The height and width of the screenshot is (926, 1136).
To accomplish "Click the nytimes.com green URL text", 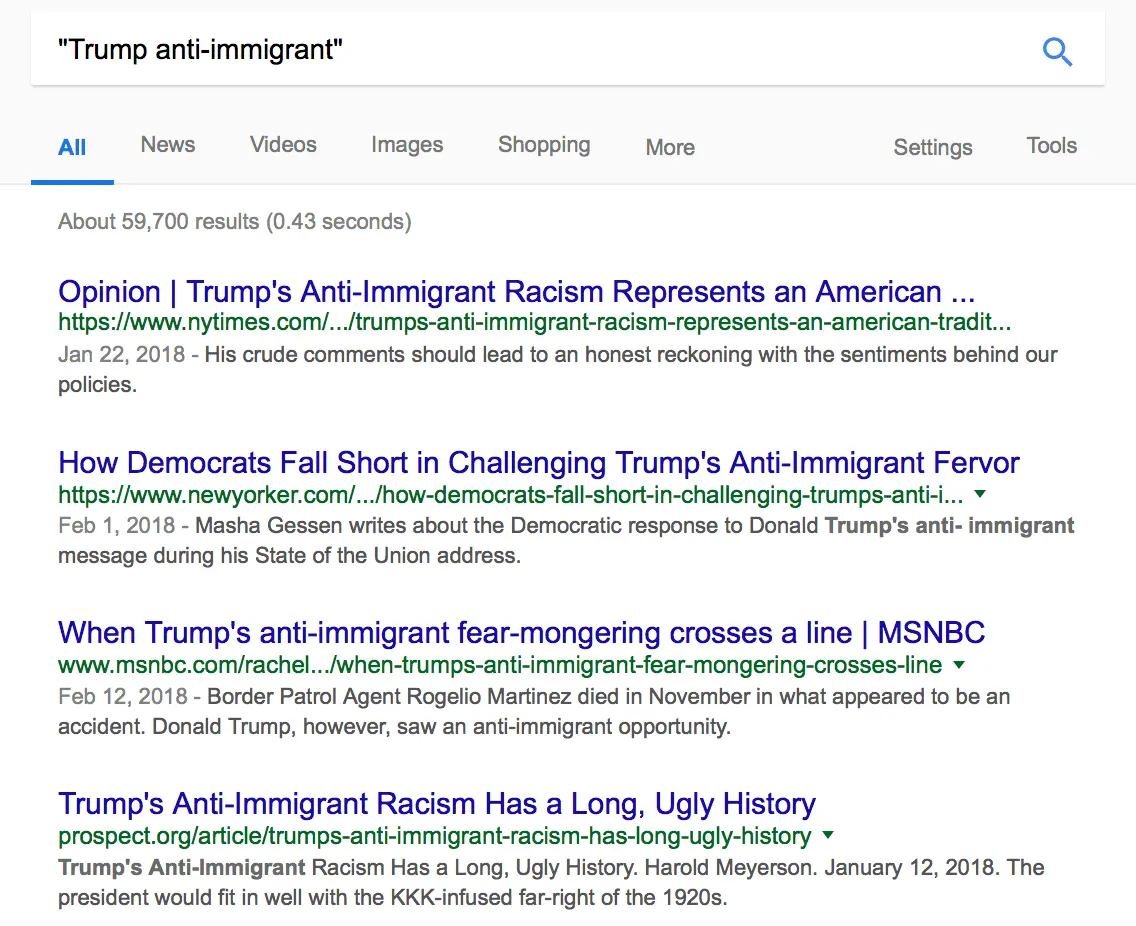I will pyautogui.click(x=535, y=322).
